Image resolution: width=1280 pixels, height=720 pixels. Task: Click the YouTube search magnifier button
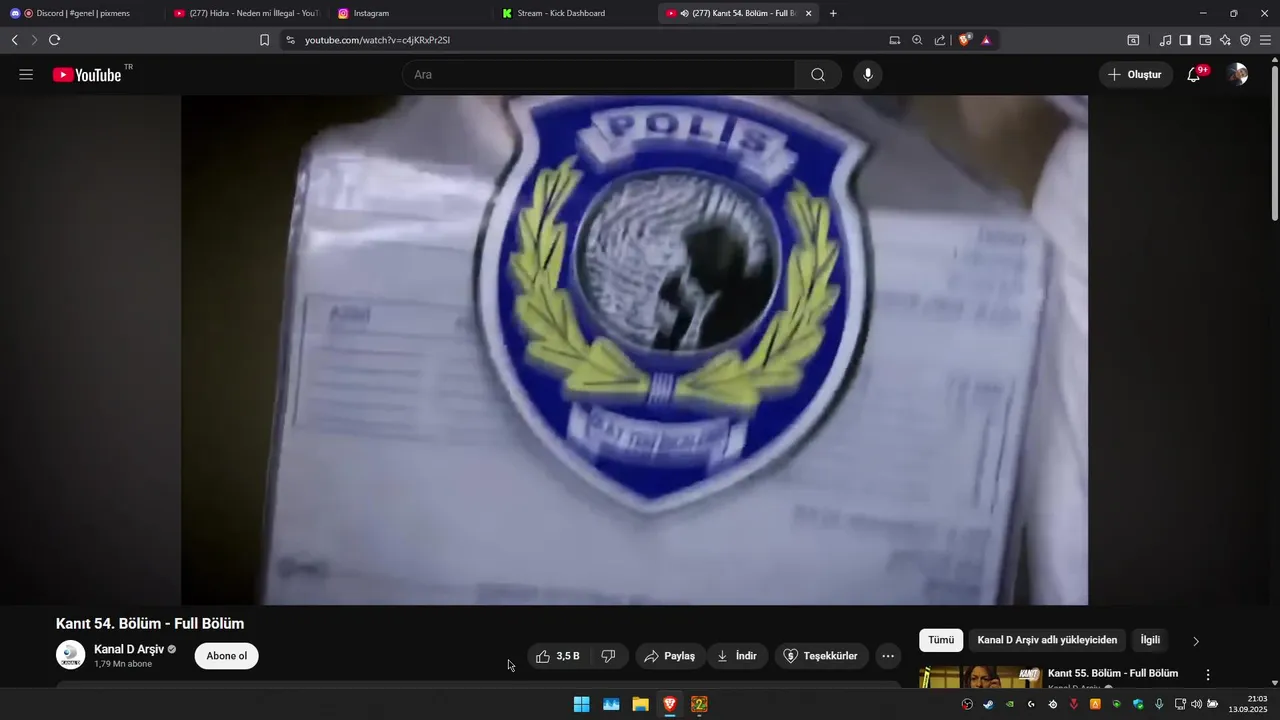818,75
